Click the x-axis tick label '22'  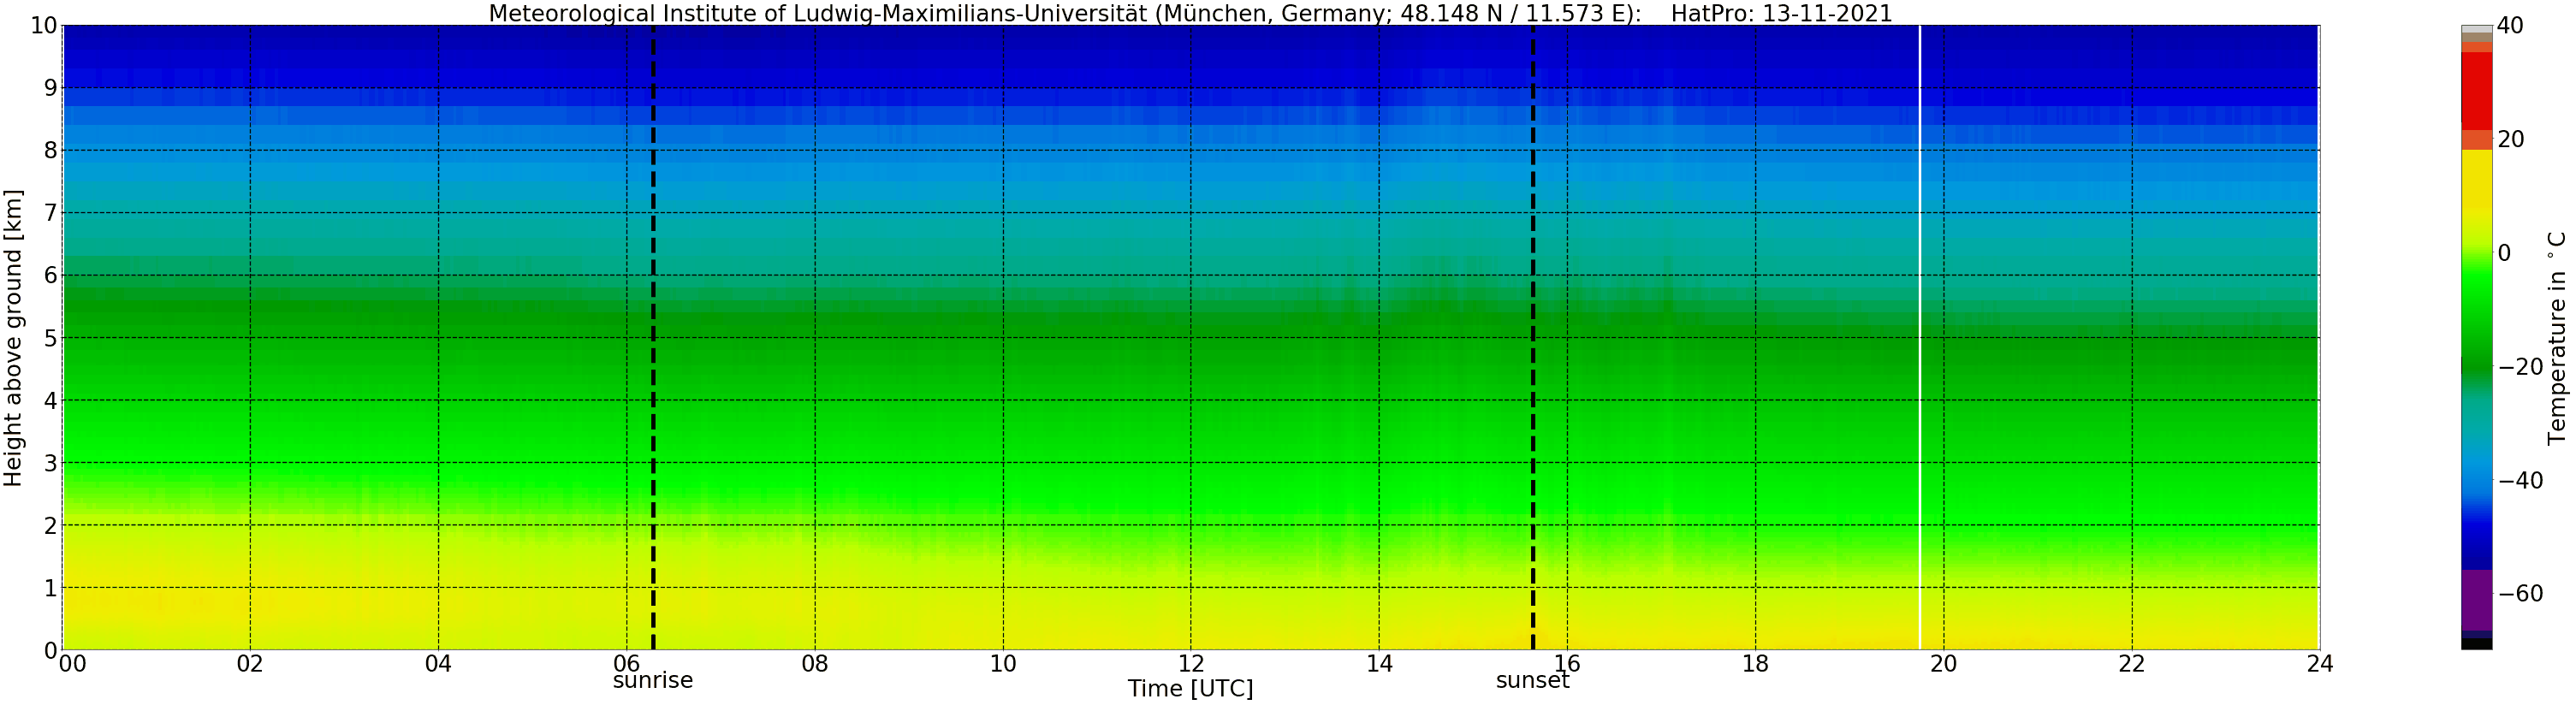(2131, 664)
